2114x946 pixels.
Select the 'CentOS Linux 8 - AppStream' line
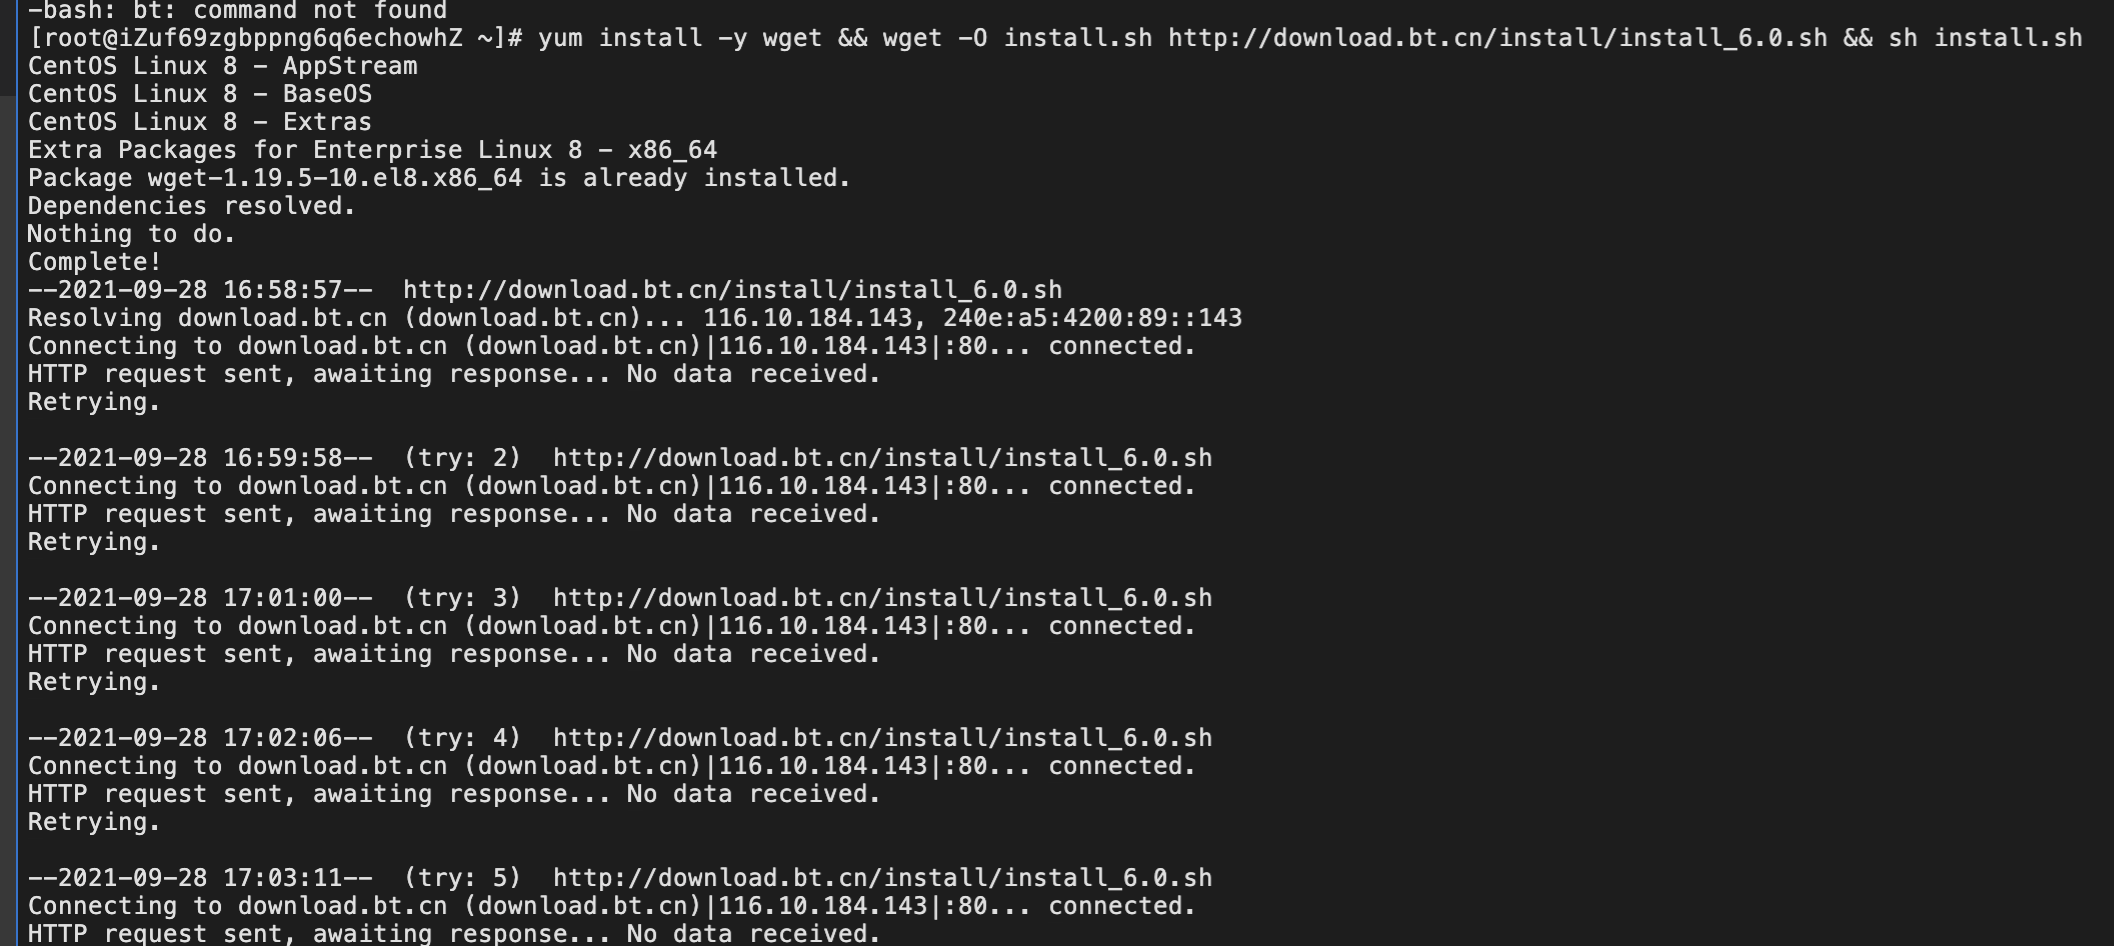tap(222, 66)
